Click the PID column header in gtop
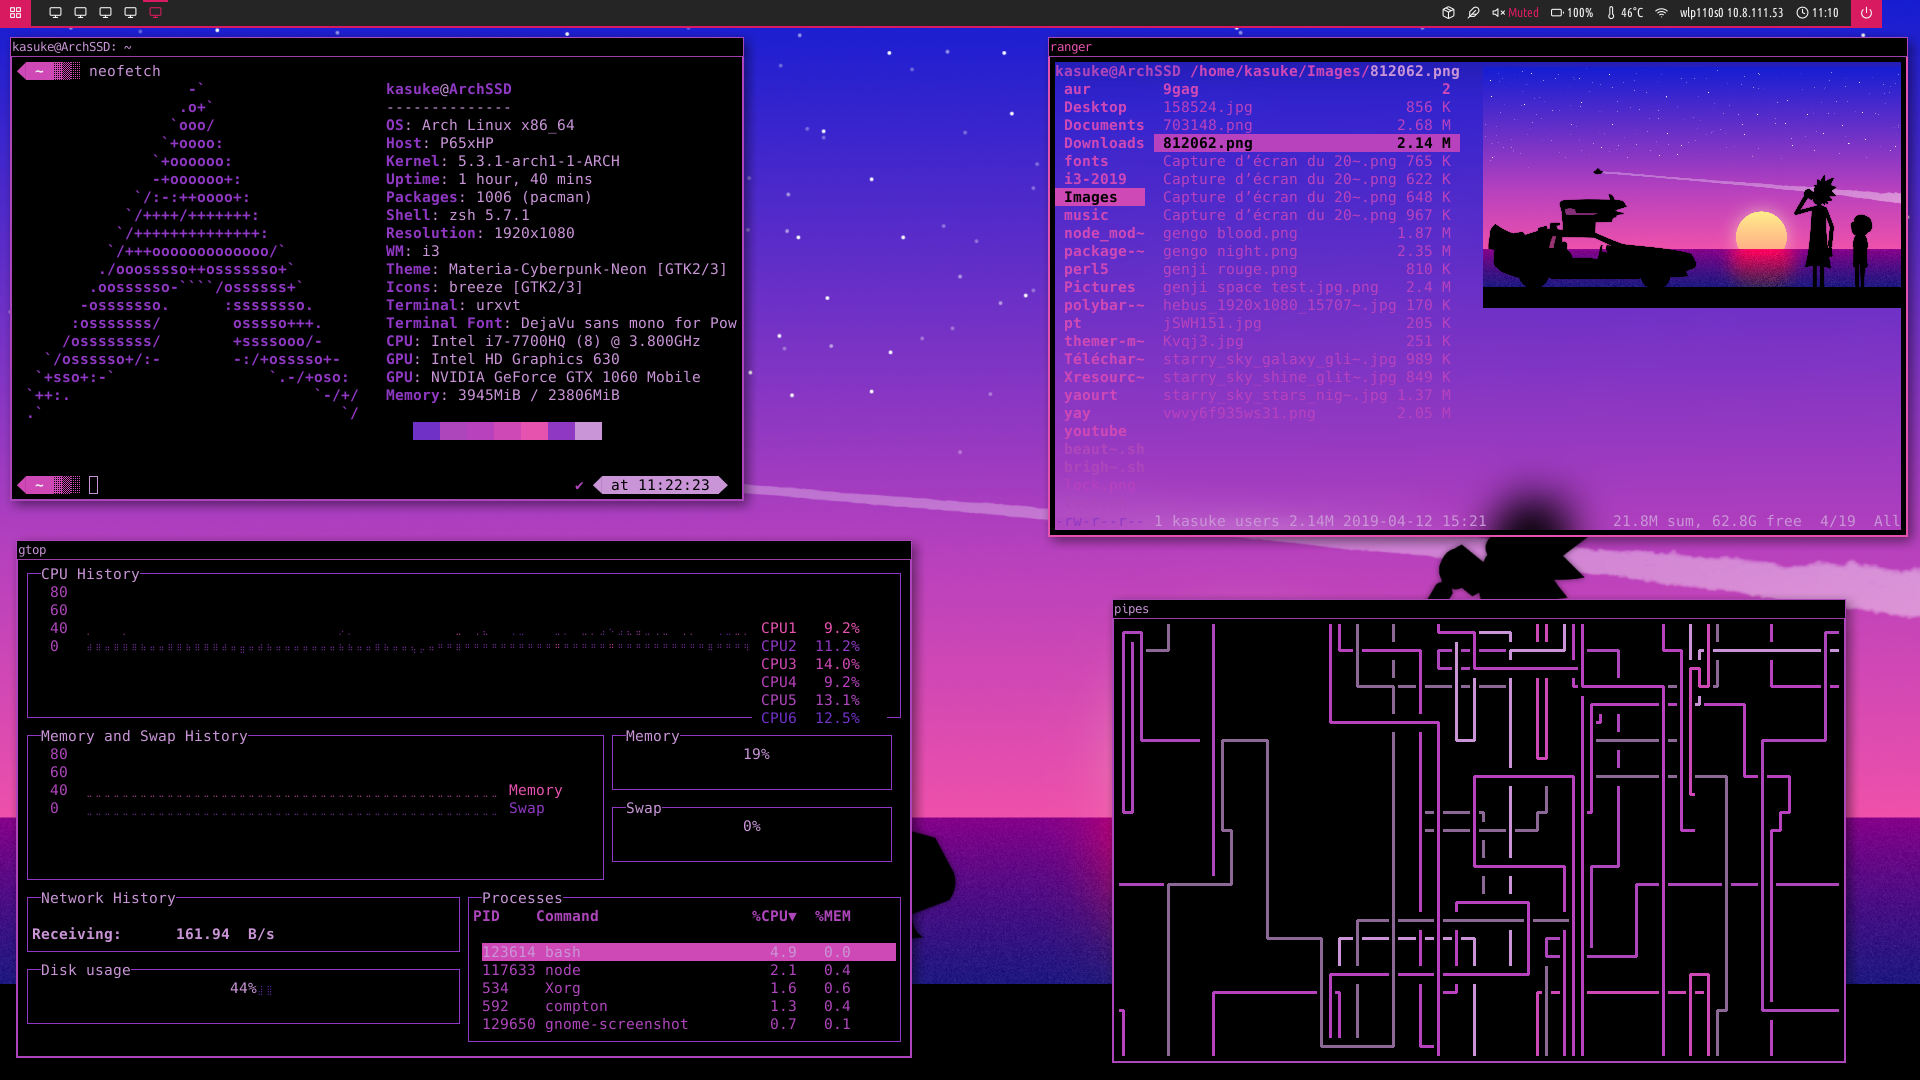Viewport: 1920px width, 1080px height. (x=486, y=916)
